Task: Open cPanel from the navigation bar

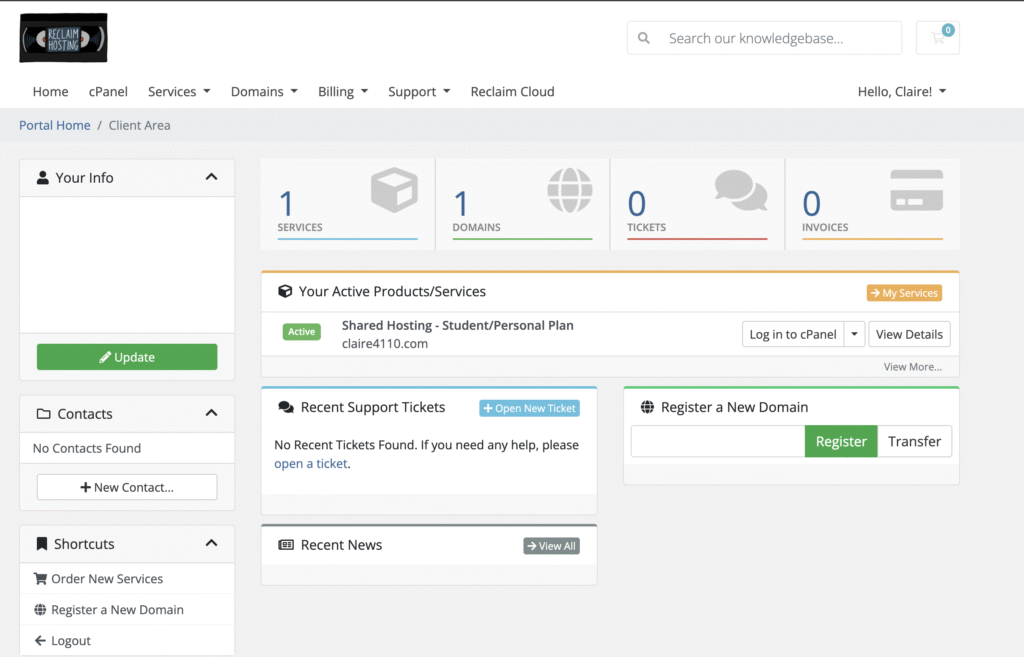Action: pos(108,91)
